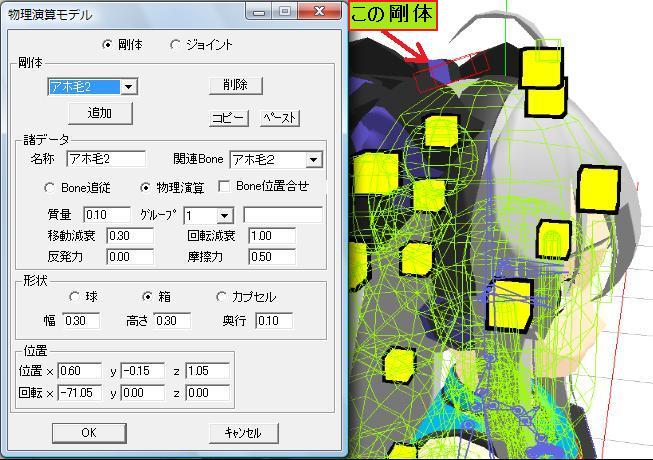Click the キャンセル button
653x460 pixels.
(x=244, y=433)
